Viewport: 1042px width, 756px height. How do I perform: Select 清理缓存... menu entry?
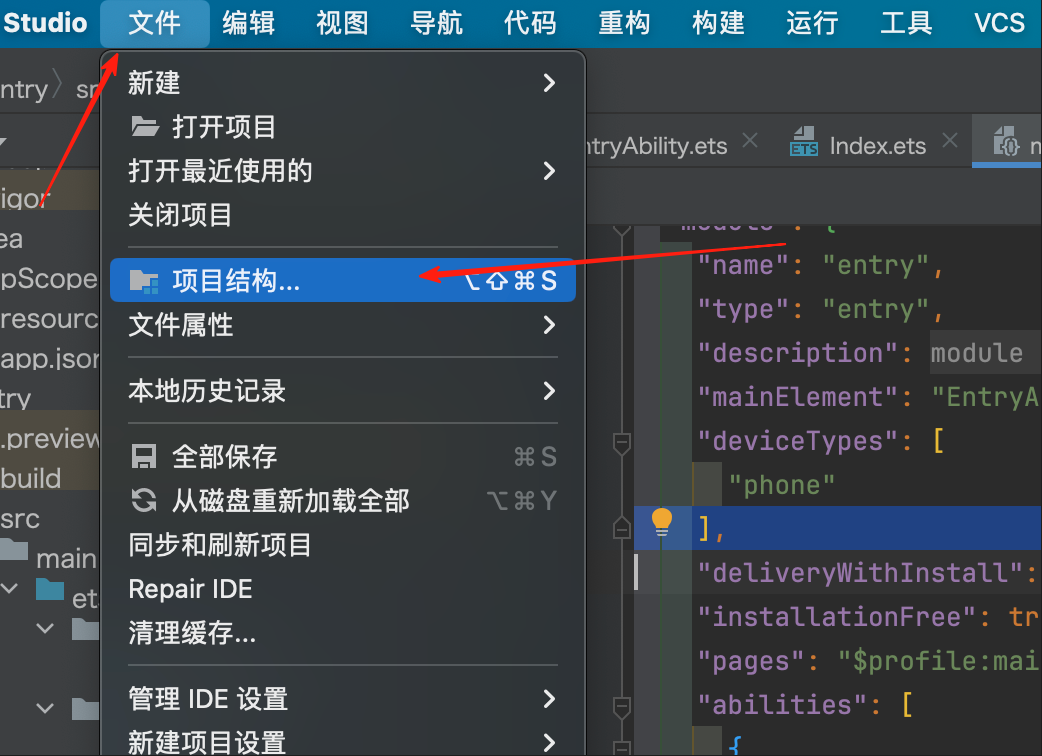pos(192,632)
